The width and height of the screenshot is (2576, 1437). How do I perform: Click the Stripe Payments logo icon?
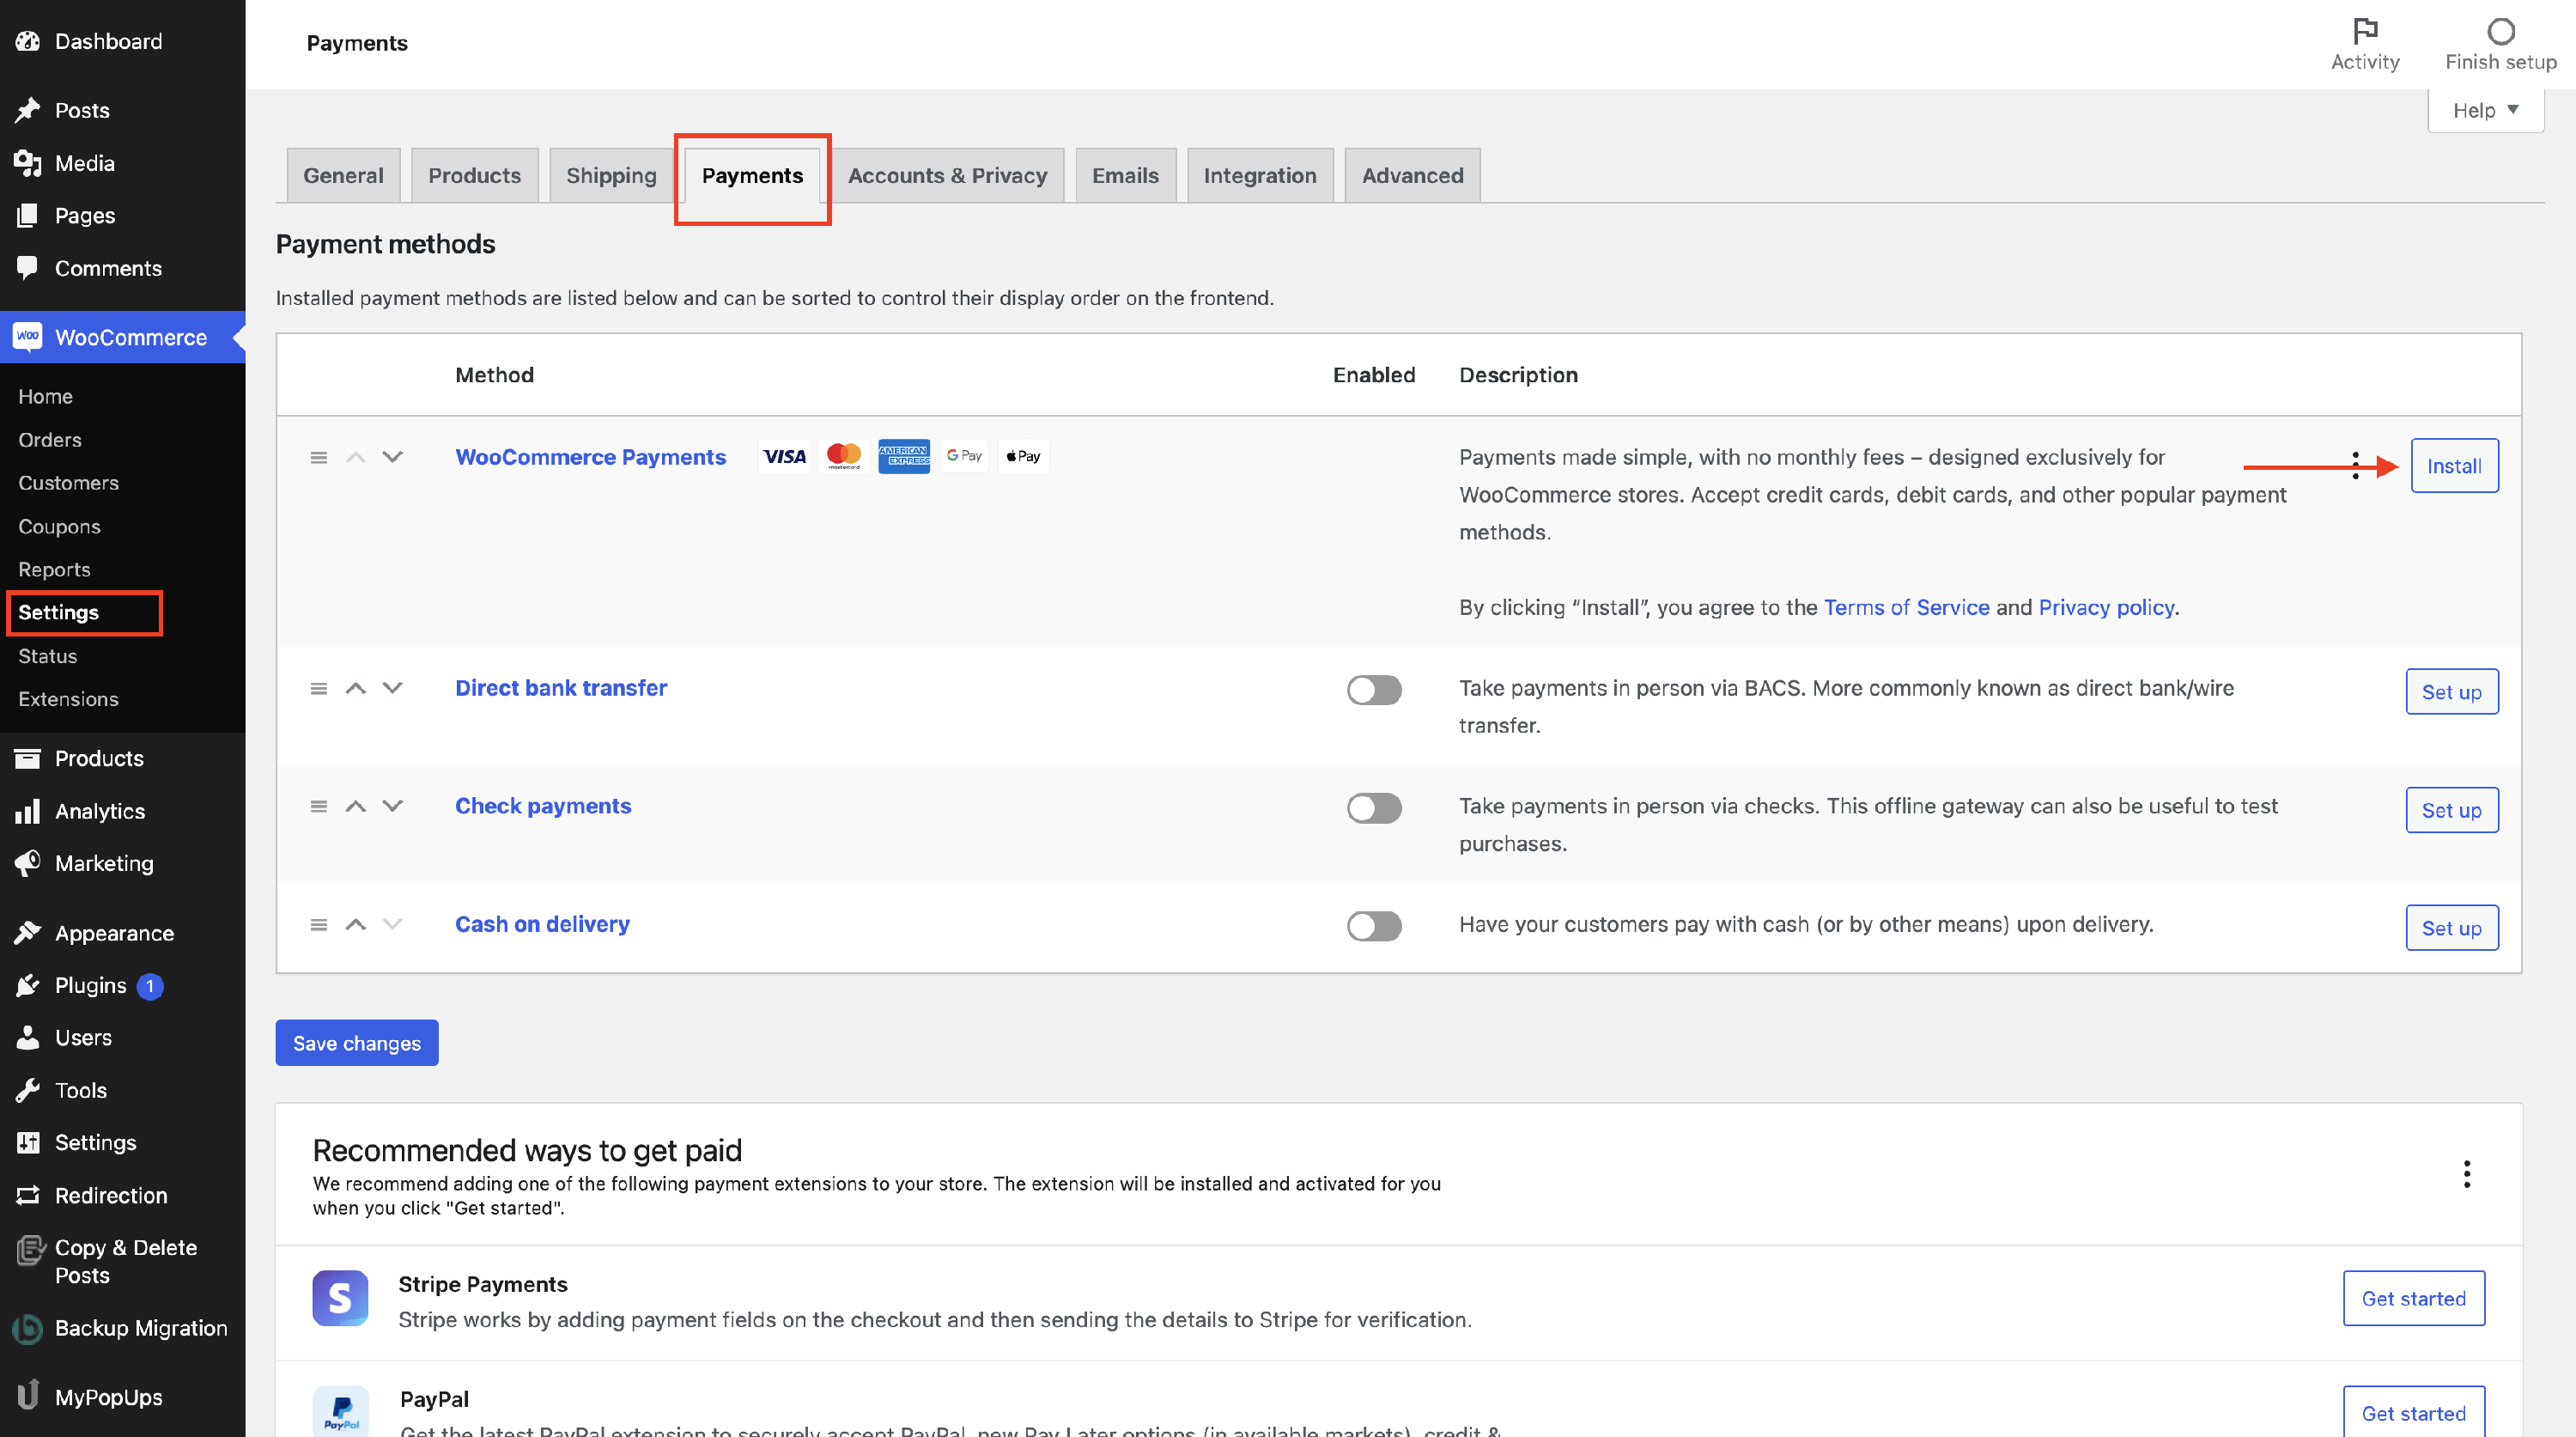[x=340, y=1298]
